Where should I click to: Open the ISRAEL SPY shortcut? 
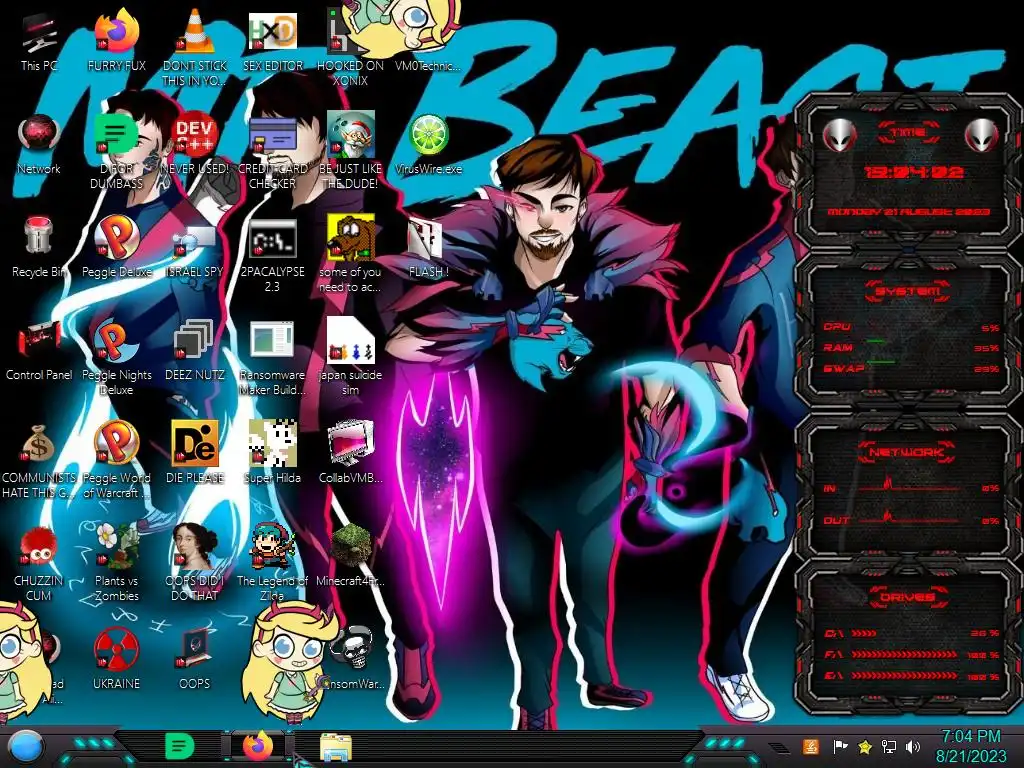pyautogui.click(x=195, y=240)
